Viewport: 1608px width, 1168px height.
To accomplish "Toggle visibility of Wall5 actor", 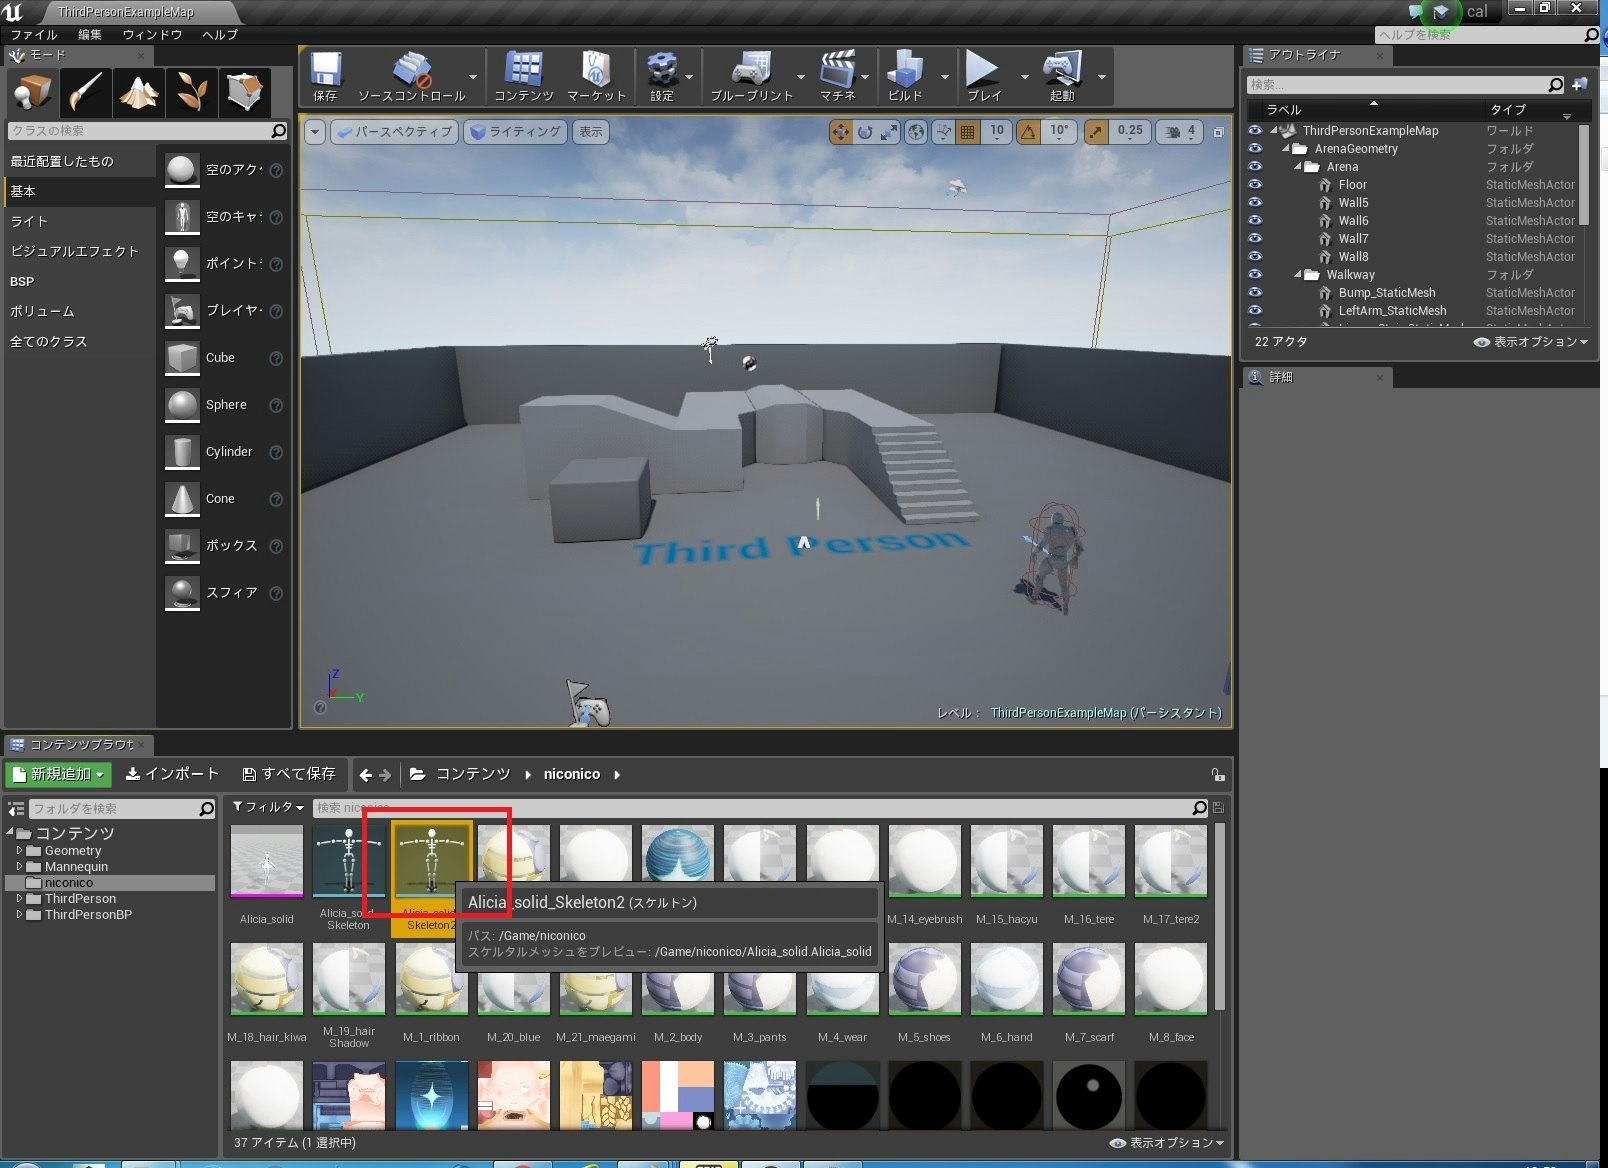I will (x=1255, y=203).
